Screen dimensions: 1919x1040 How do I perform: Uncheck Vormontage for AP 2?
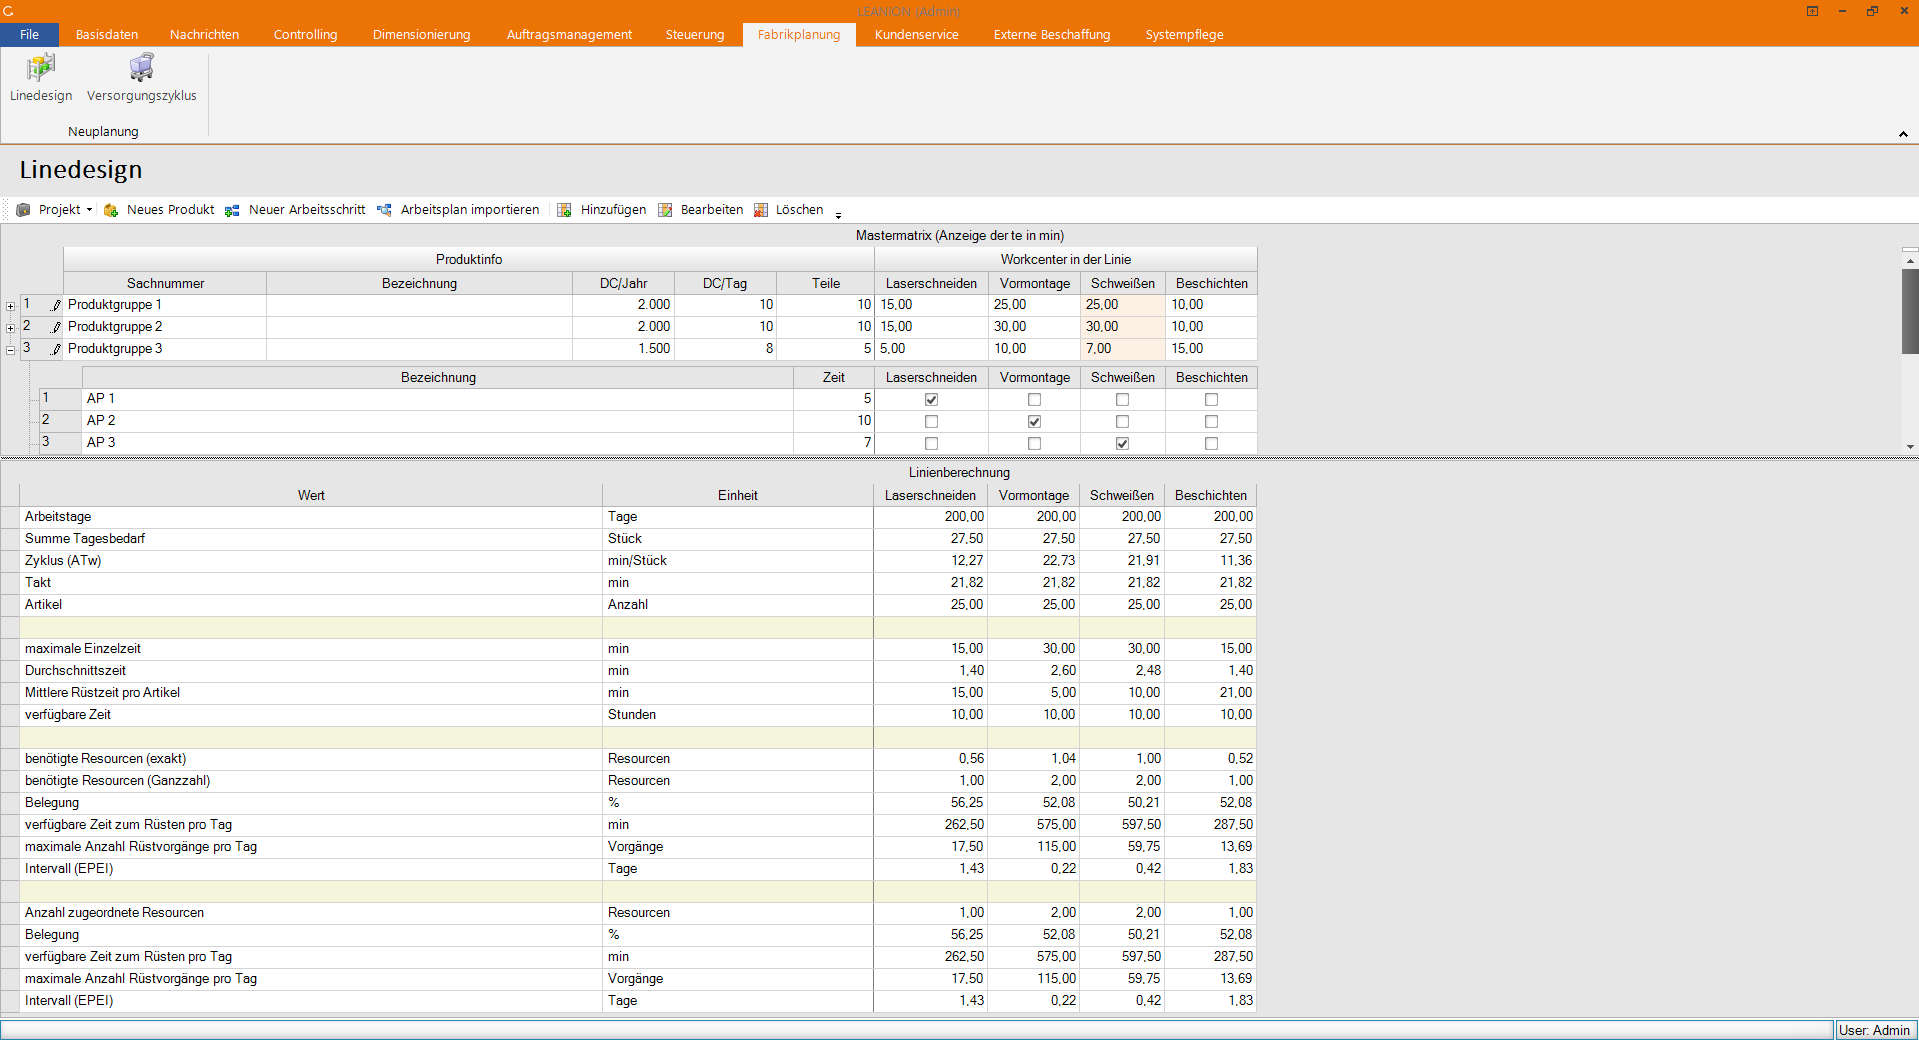pos(1034,422)
